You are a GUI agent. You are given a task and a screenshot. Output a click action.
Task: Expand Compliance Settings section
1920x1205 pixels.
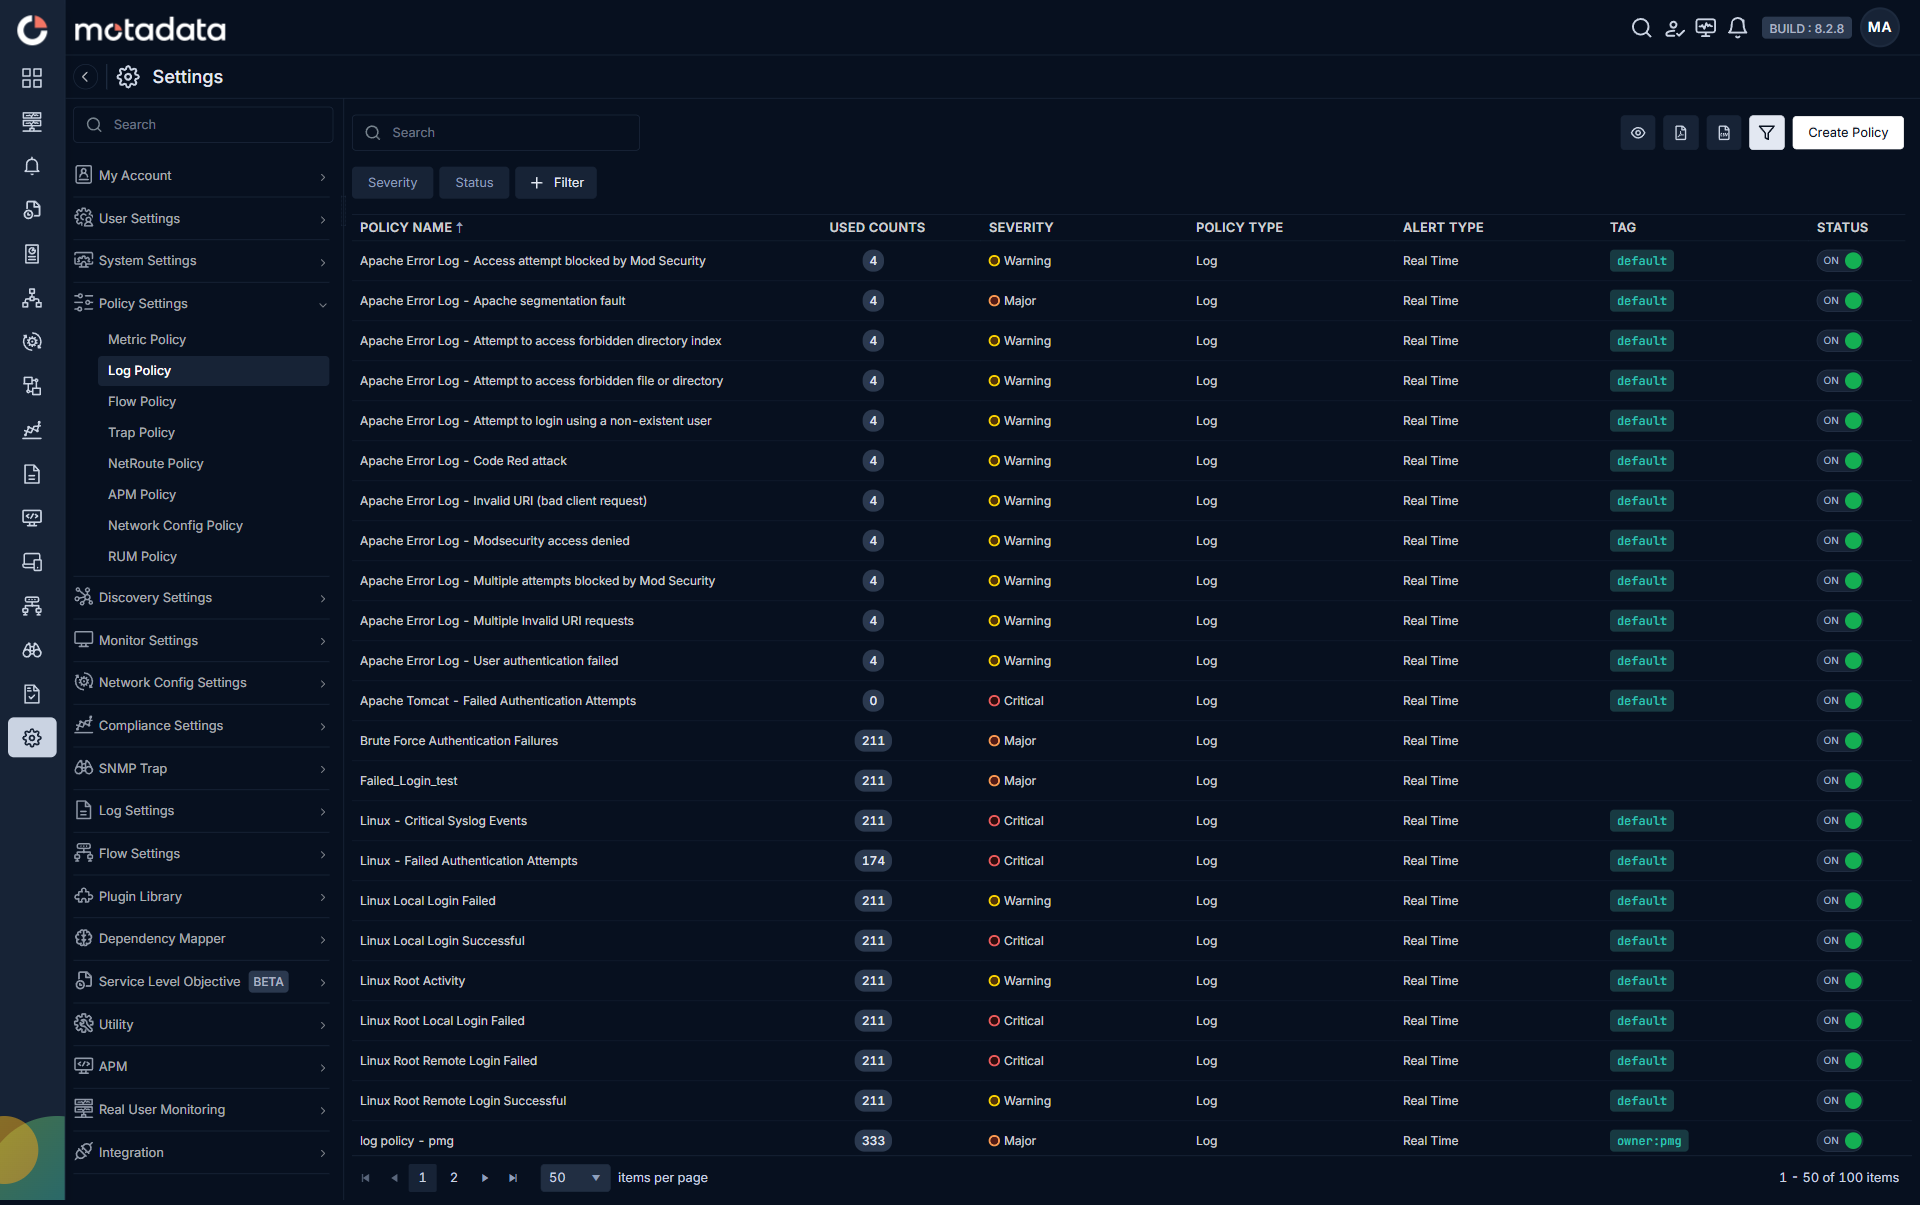click(x=202, y=726)
